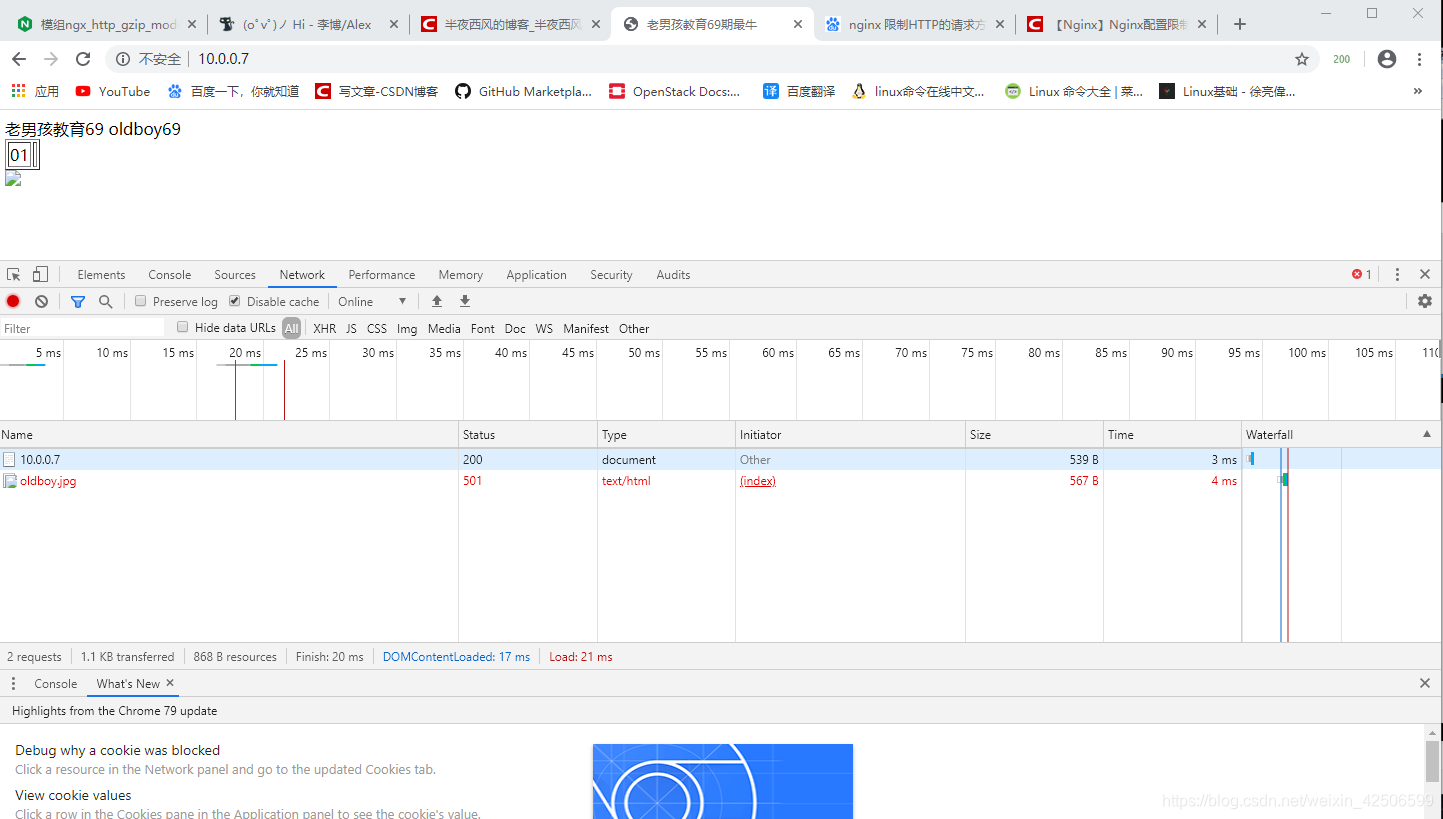Viewport: 1443px width, 819px height.
Task: Close the DevTools panel
Action: click(x=1425, y=274)
